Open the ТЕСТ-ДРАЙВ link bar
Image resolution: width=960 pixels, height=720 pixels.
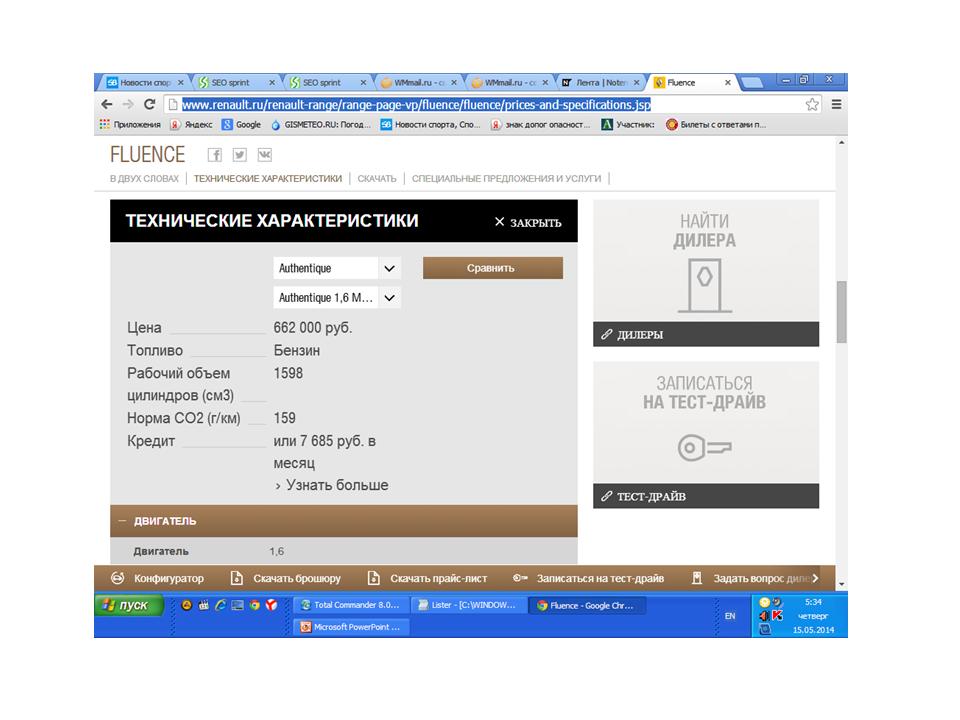click(706, 496)
